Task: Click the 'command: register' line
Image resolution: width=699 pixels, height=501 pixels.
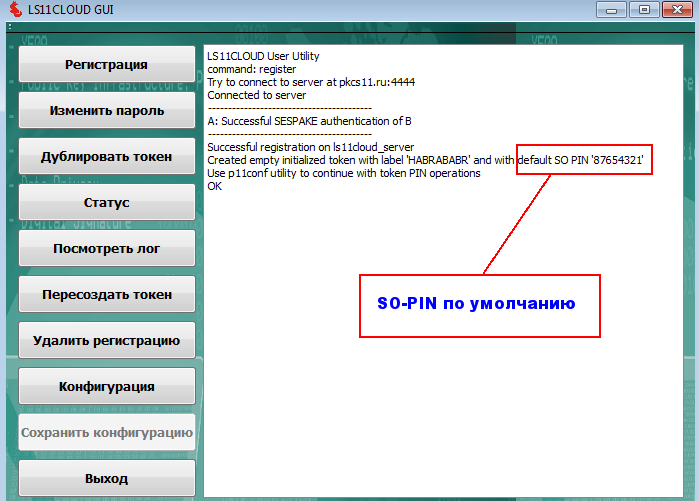Action: coord(251,69)
